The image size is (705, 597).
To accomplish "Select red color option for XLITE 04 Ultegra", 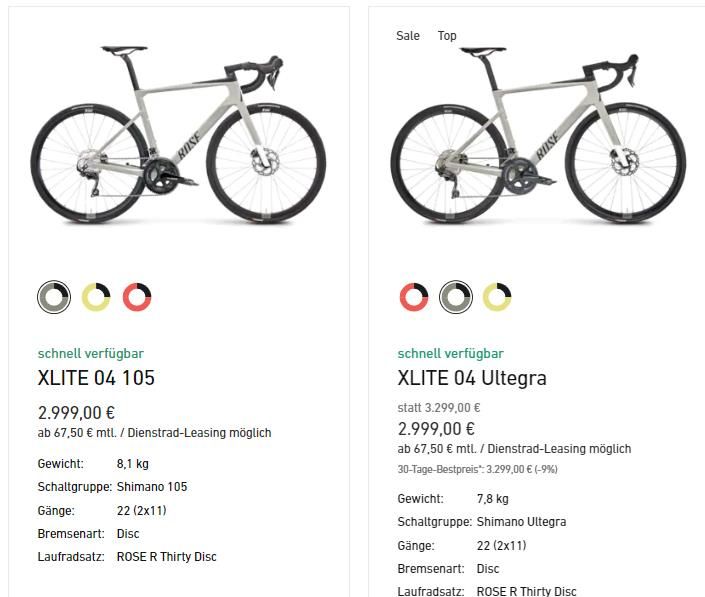I will click(414, 297).
